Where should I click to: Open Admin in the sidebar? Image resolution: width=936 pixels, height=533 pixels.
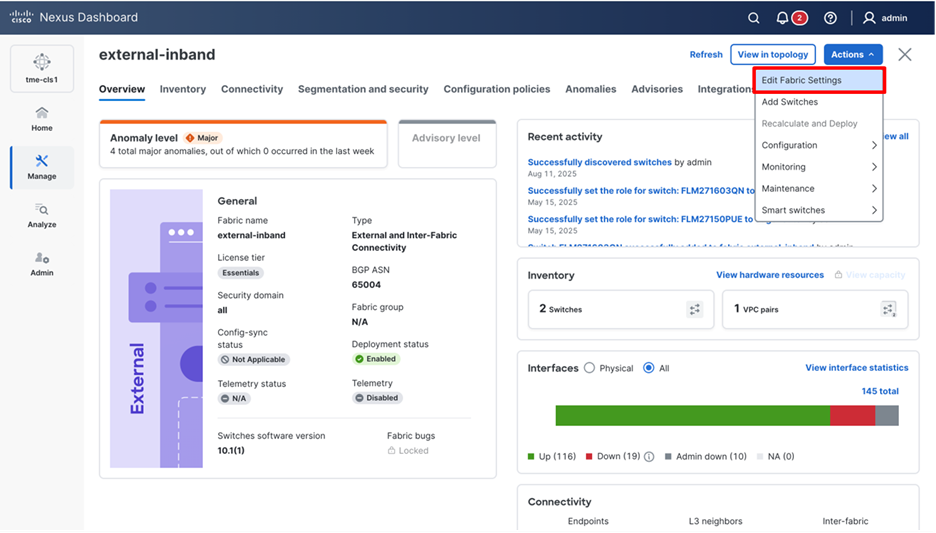[x=42, y=264]
